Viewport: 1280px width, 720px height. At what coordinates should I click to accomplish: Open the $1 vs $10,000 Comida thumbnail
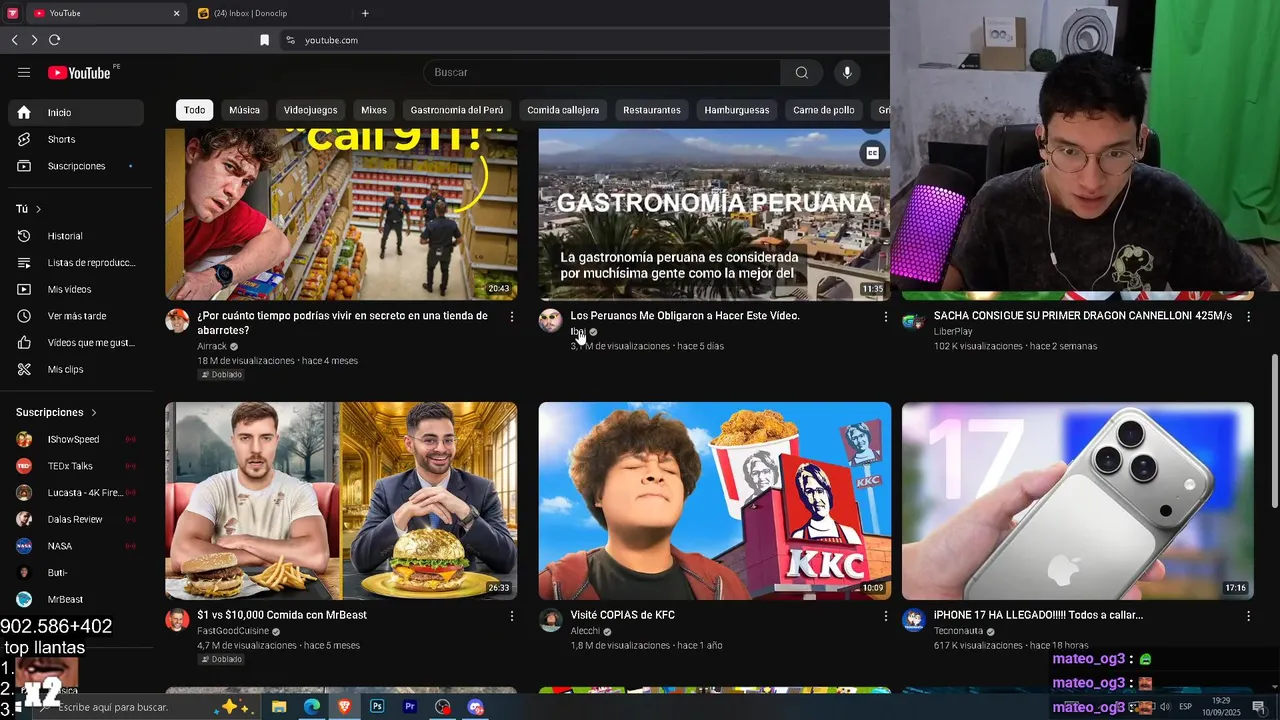(341, 501)
